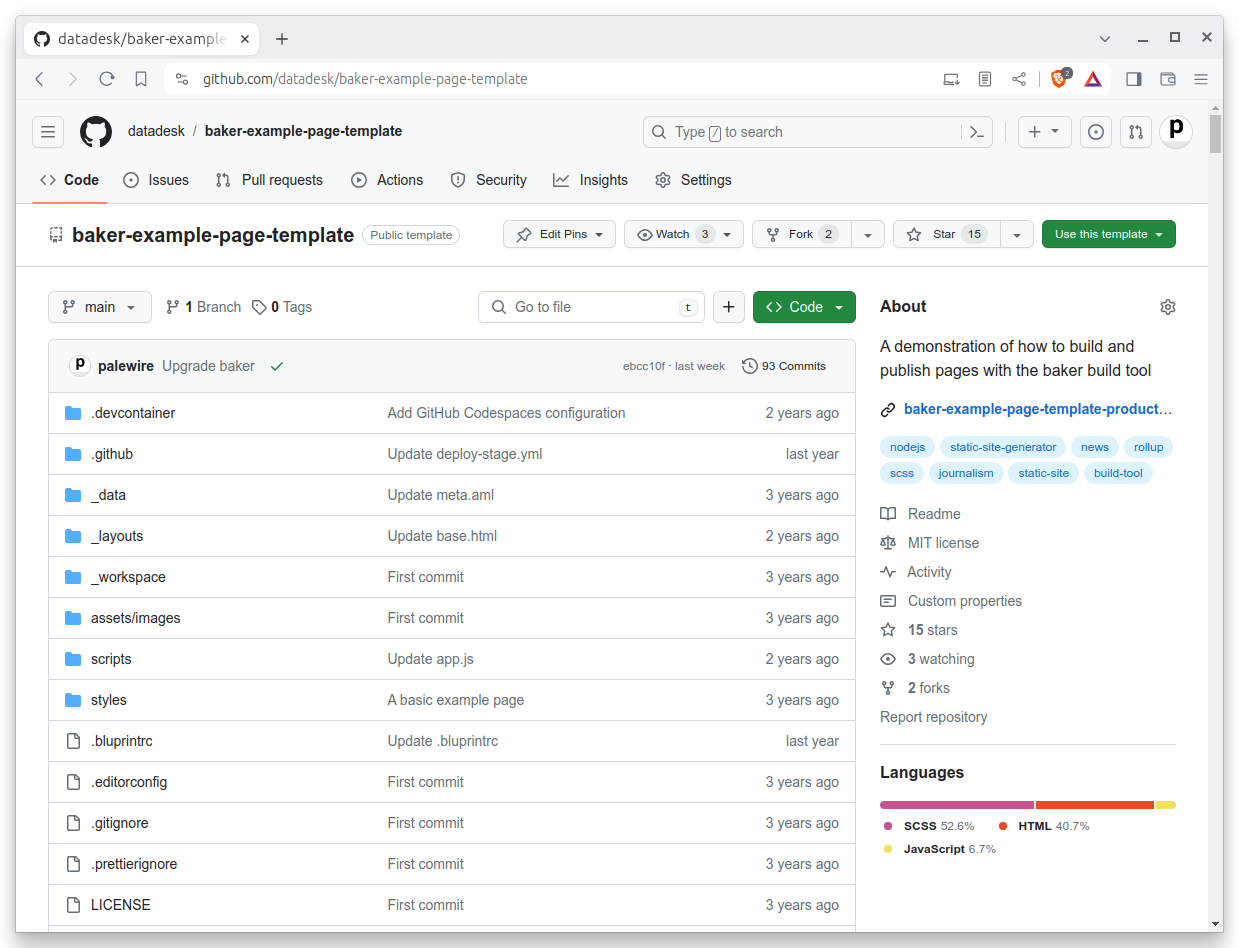Viewport: 1239px width, 948px height.
Task: Open the baker-example-page-template-production link
Action: (x=1038, y=409)
